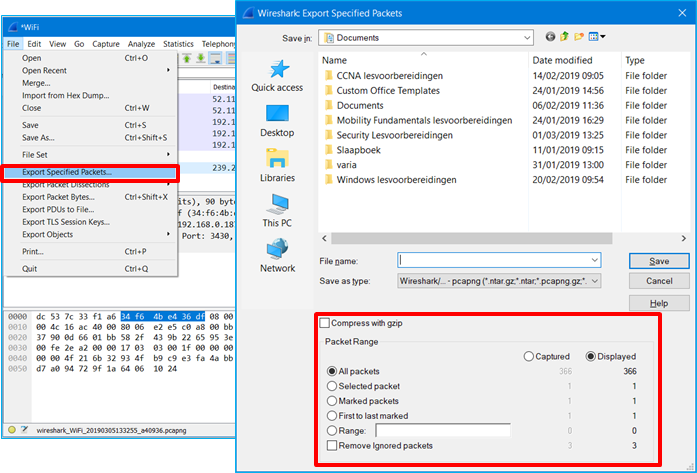Select Security Lesvoorbereidingen folder name
This screenshot has width=697, height=473.
coord(395,135)
